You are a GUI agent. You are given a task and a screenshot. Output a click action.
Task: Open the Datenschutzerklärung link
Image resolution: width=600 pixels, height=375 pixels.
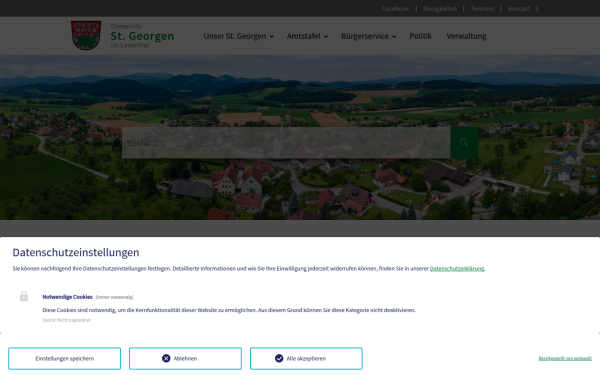(x=457, y=269)
